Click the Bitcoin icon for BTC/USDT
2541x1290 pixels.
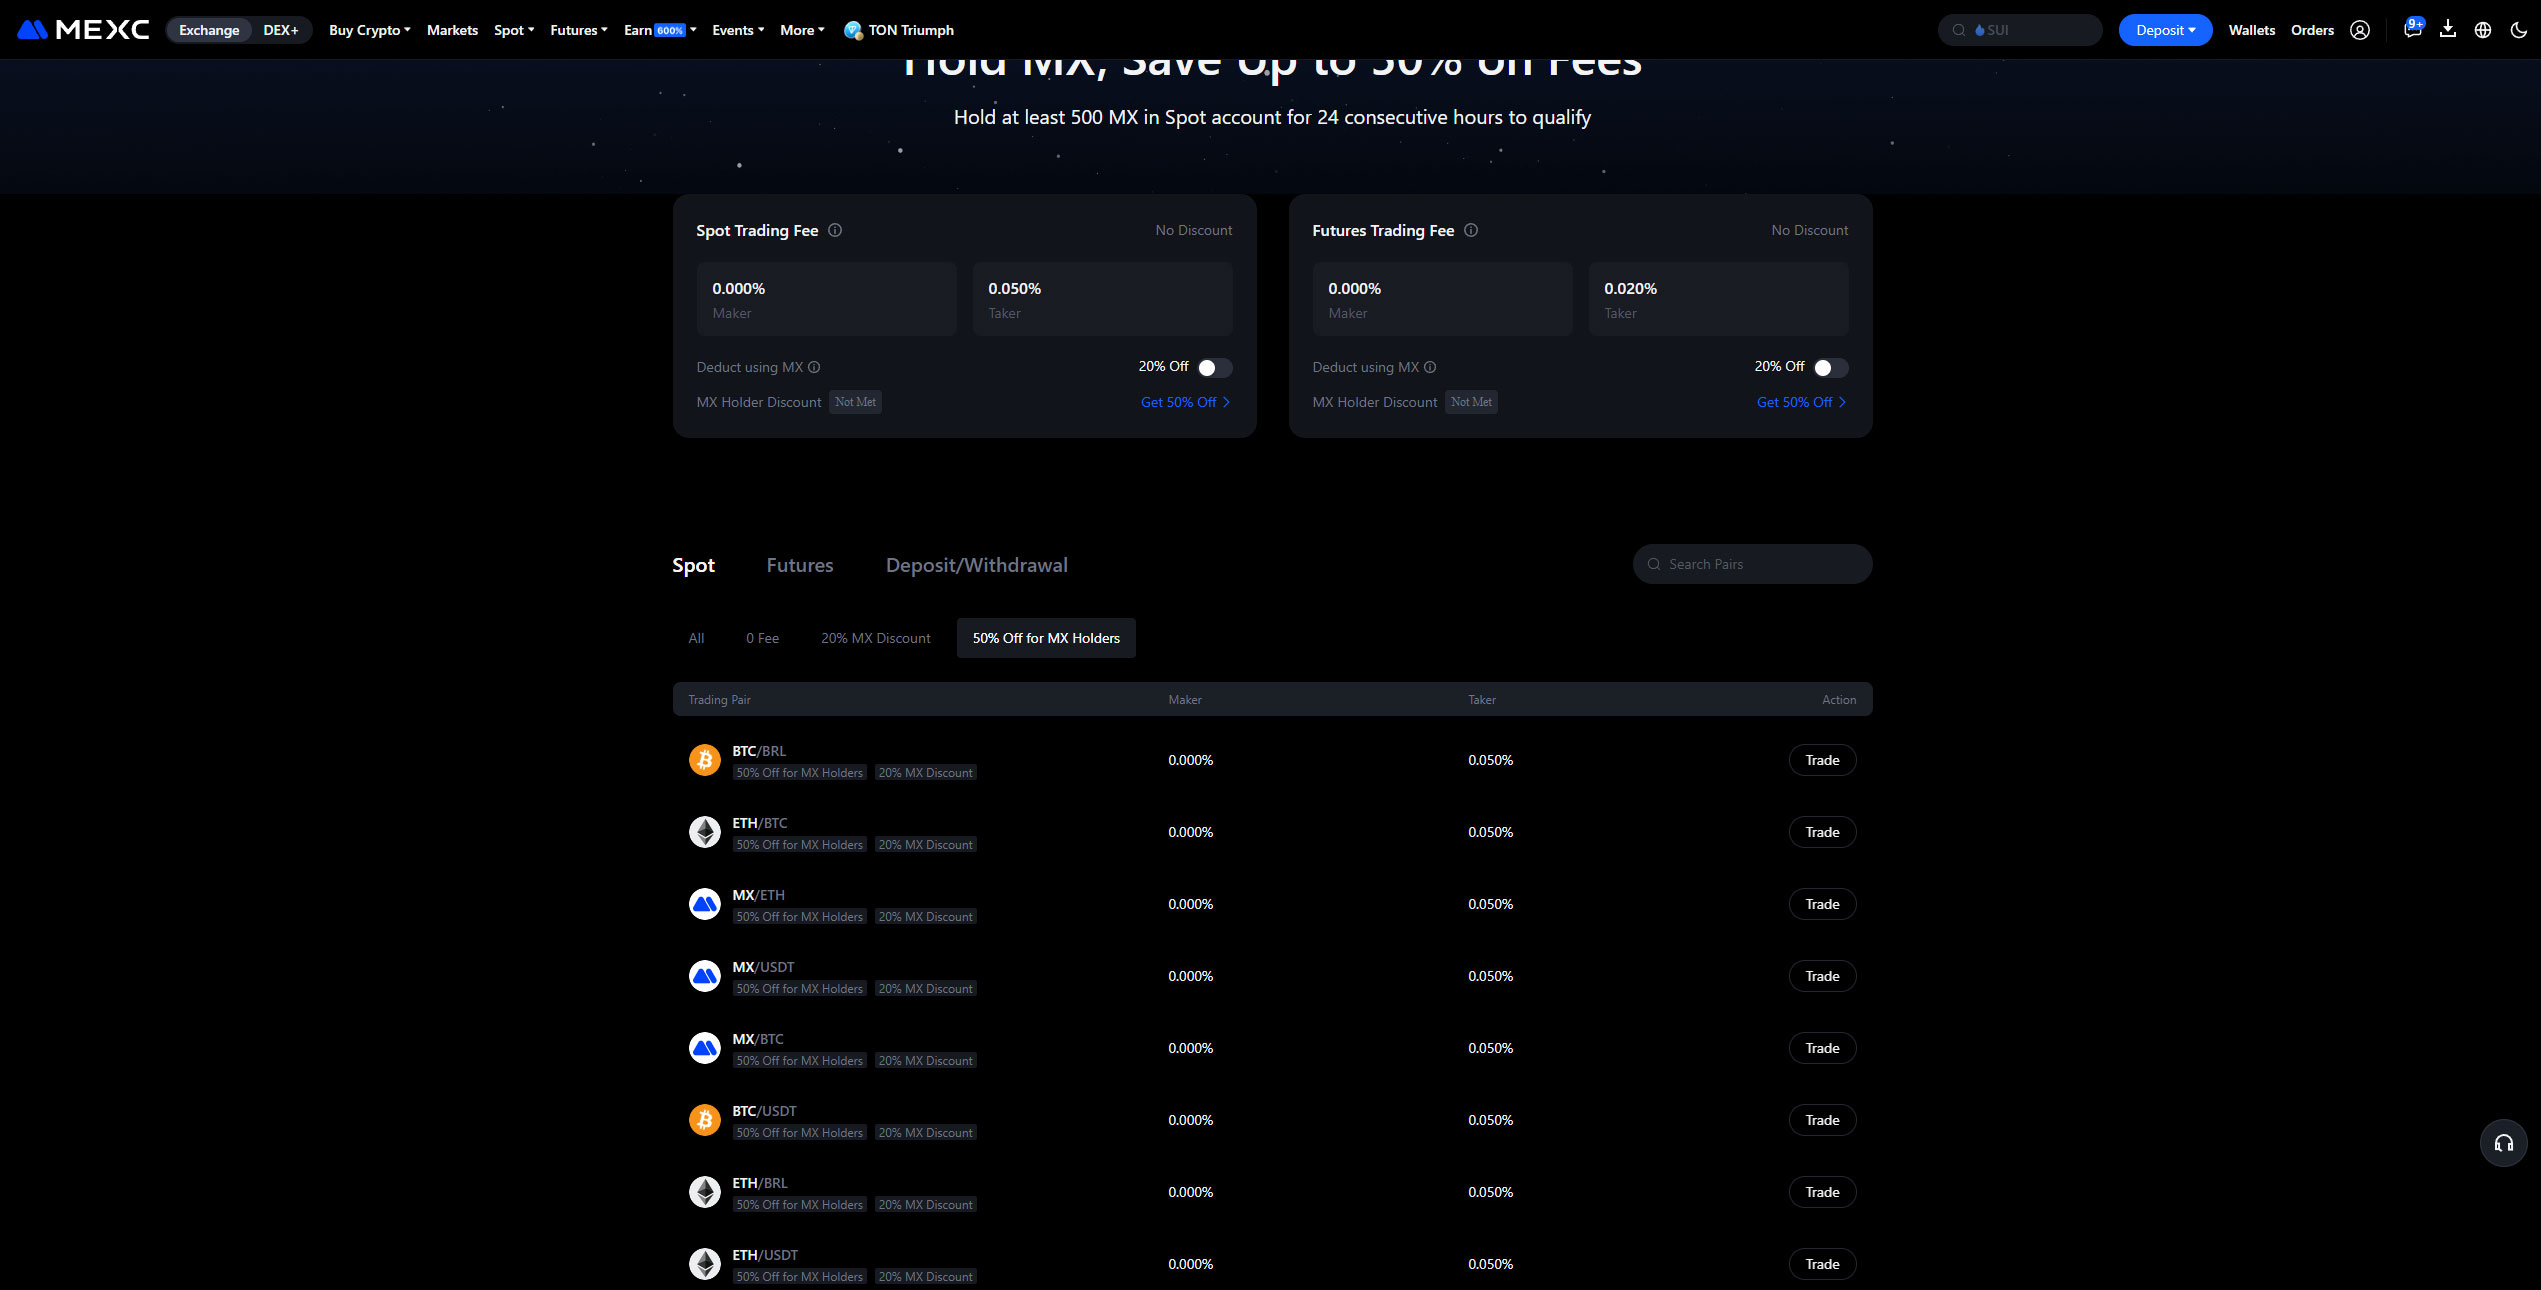click(x=705, y=1120)
